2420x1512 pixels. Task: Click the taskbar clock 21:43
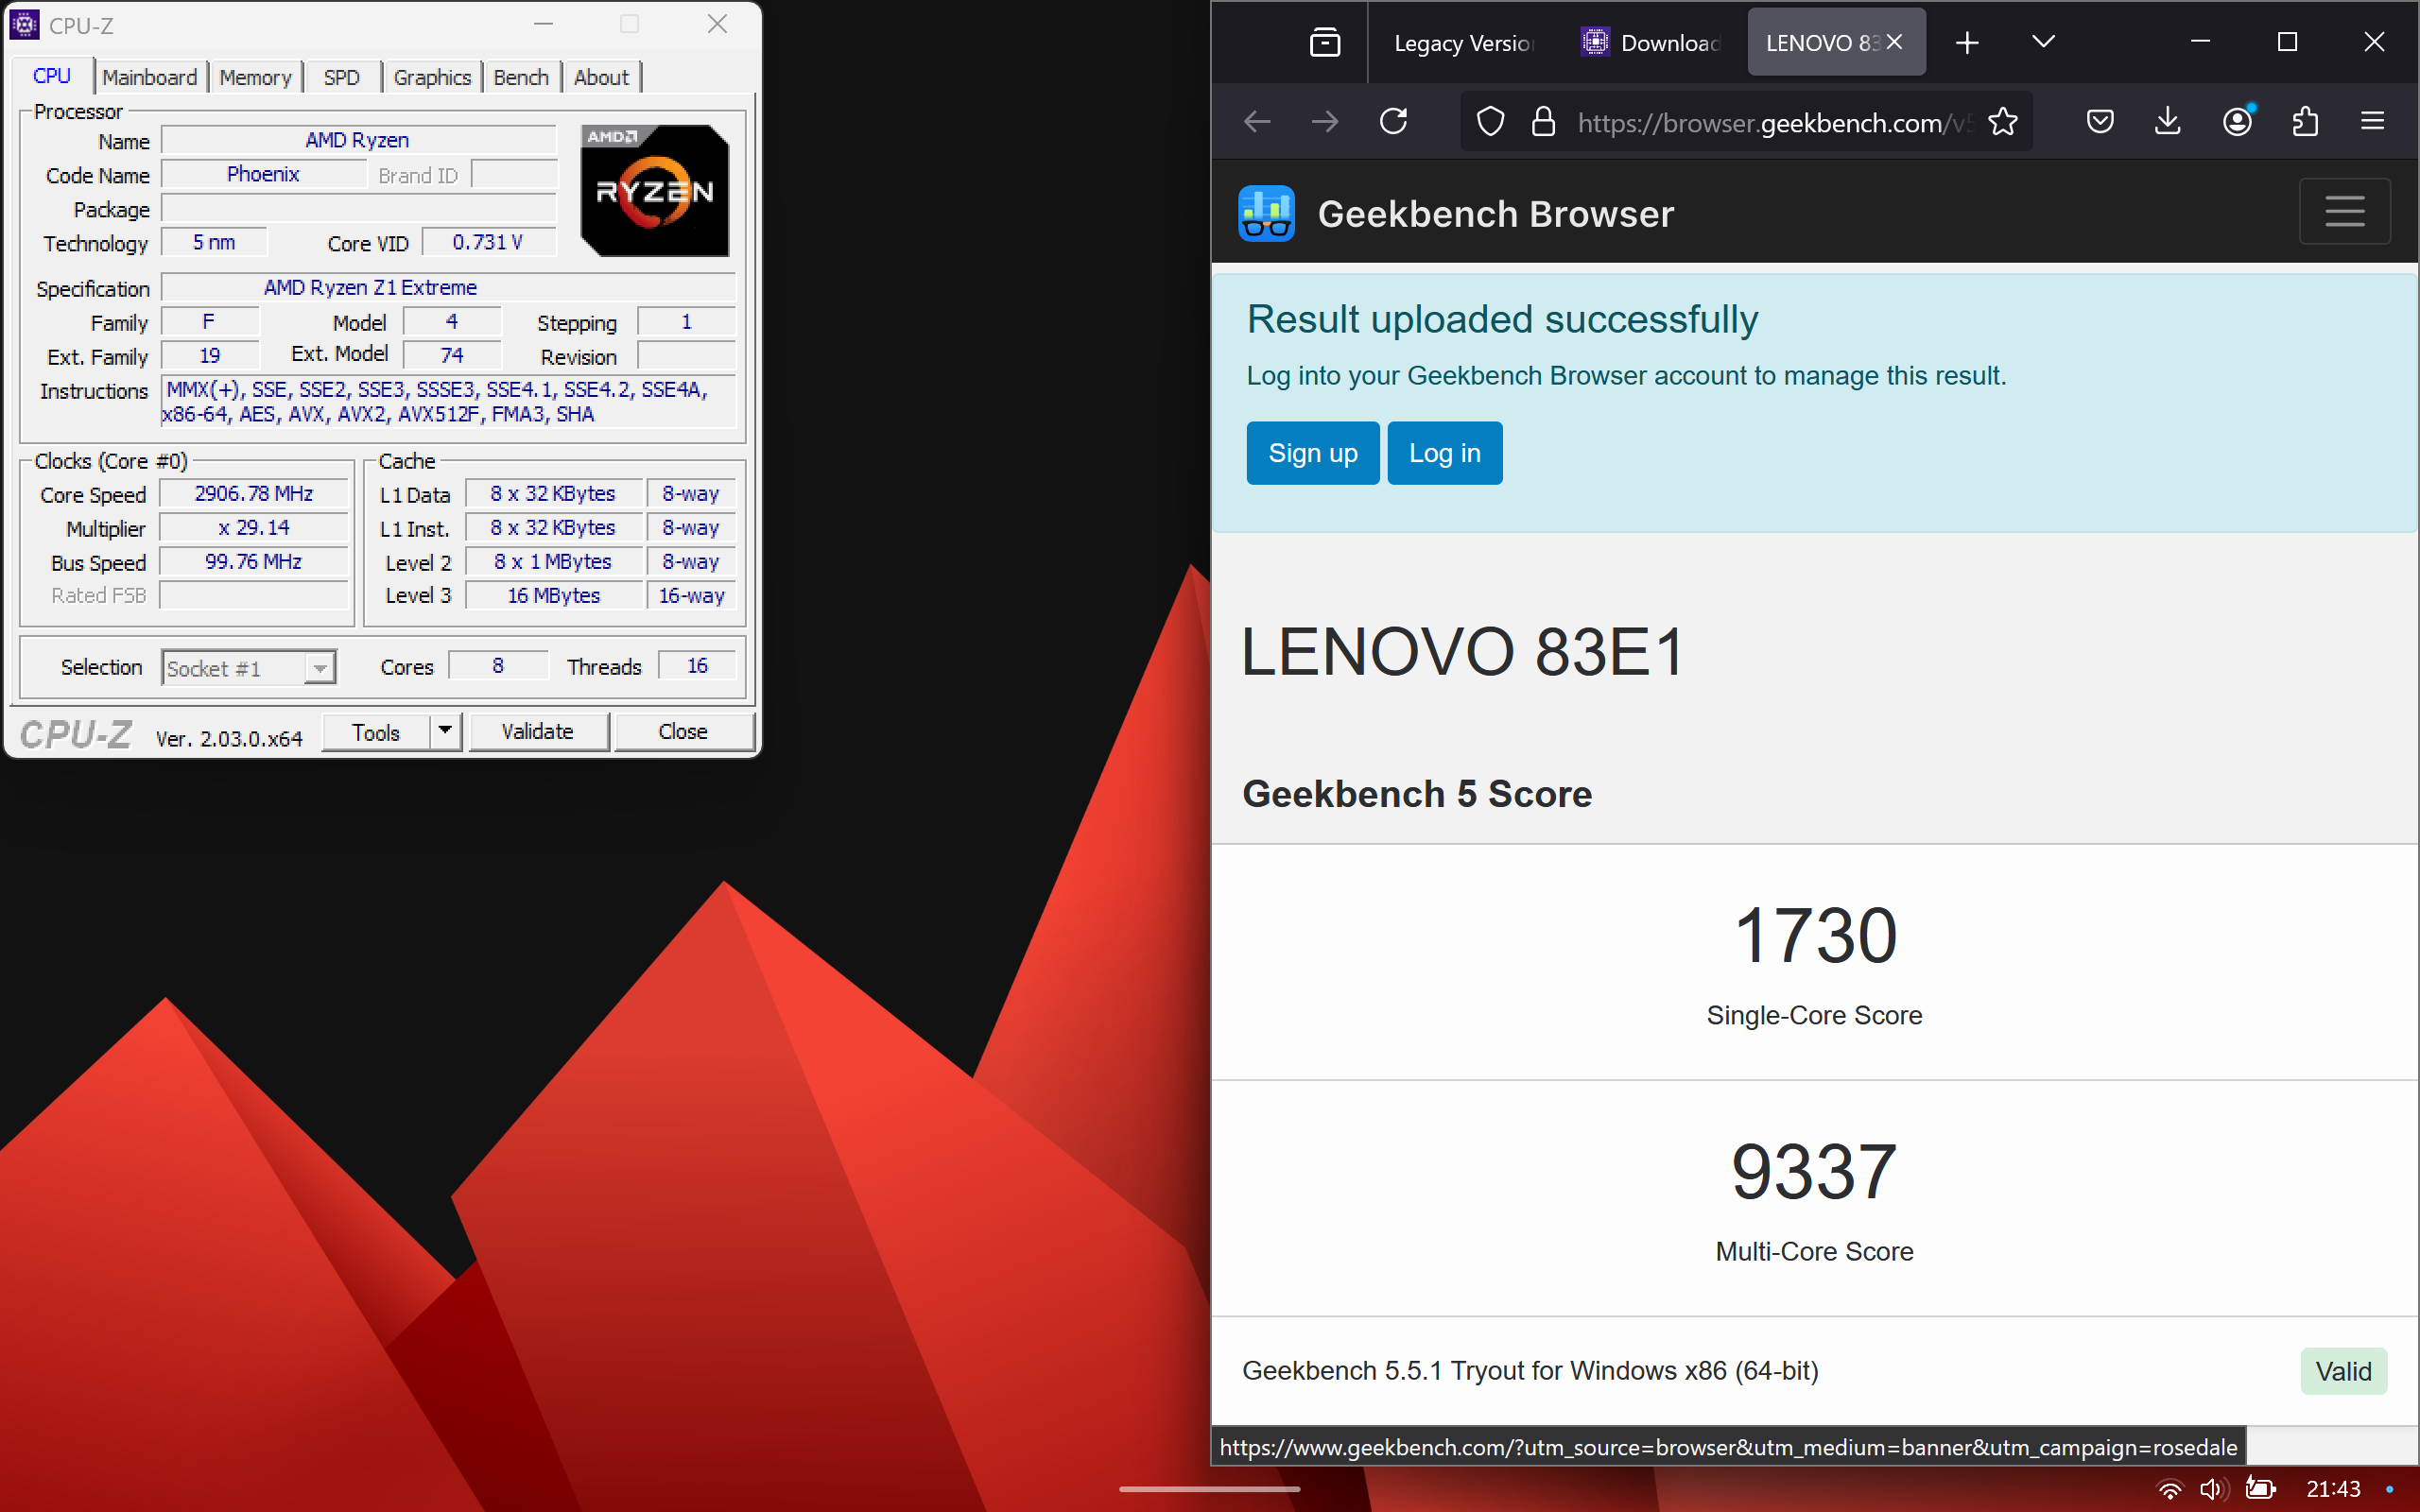(x=2333, y=1488)
